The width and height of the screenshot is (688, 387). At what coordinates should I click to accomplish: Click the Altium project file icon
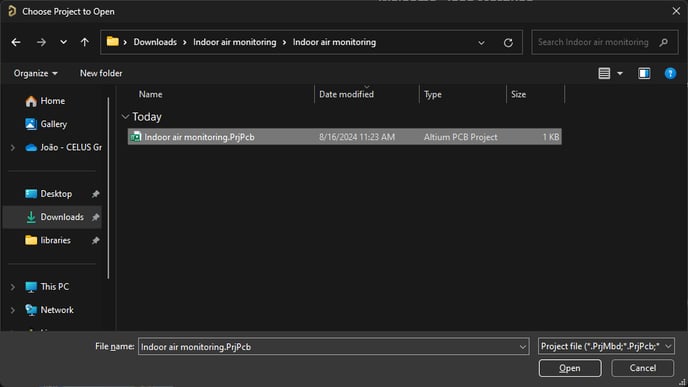pos(136,137)
